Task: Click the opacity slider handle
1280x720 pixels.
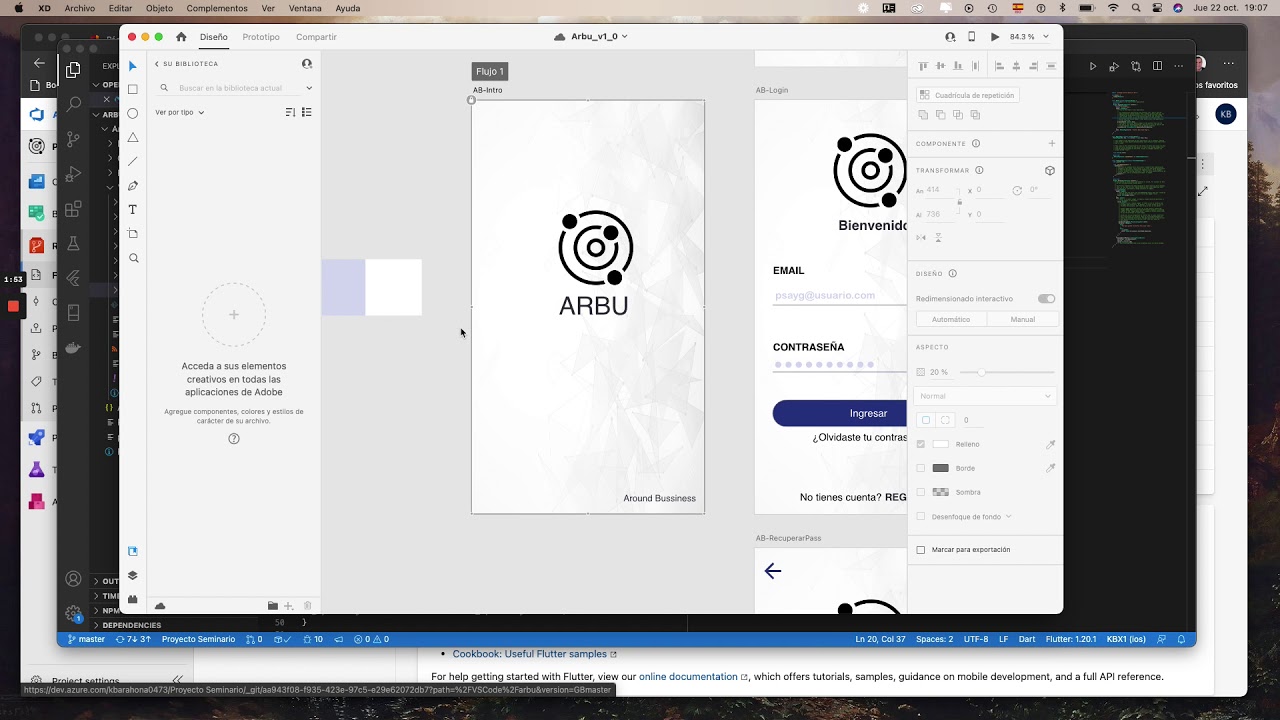Action: point(981,372)
